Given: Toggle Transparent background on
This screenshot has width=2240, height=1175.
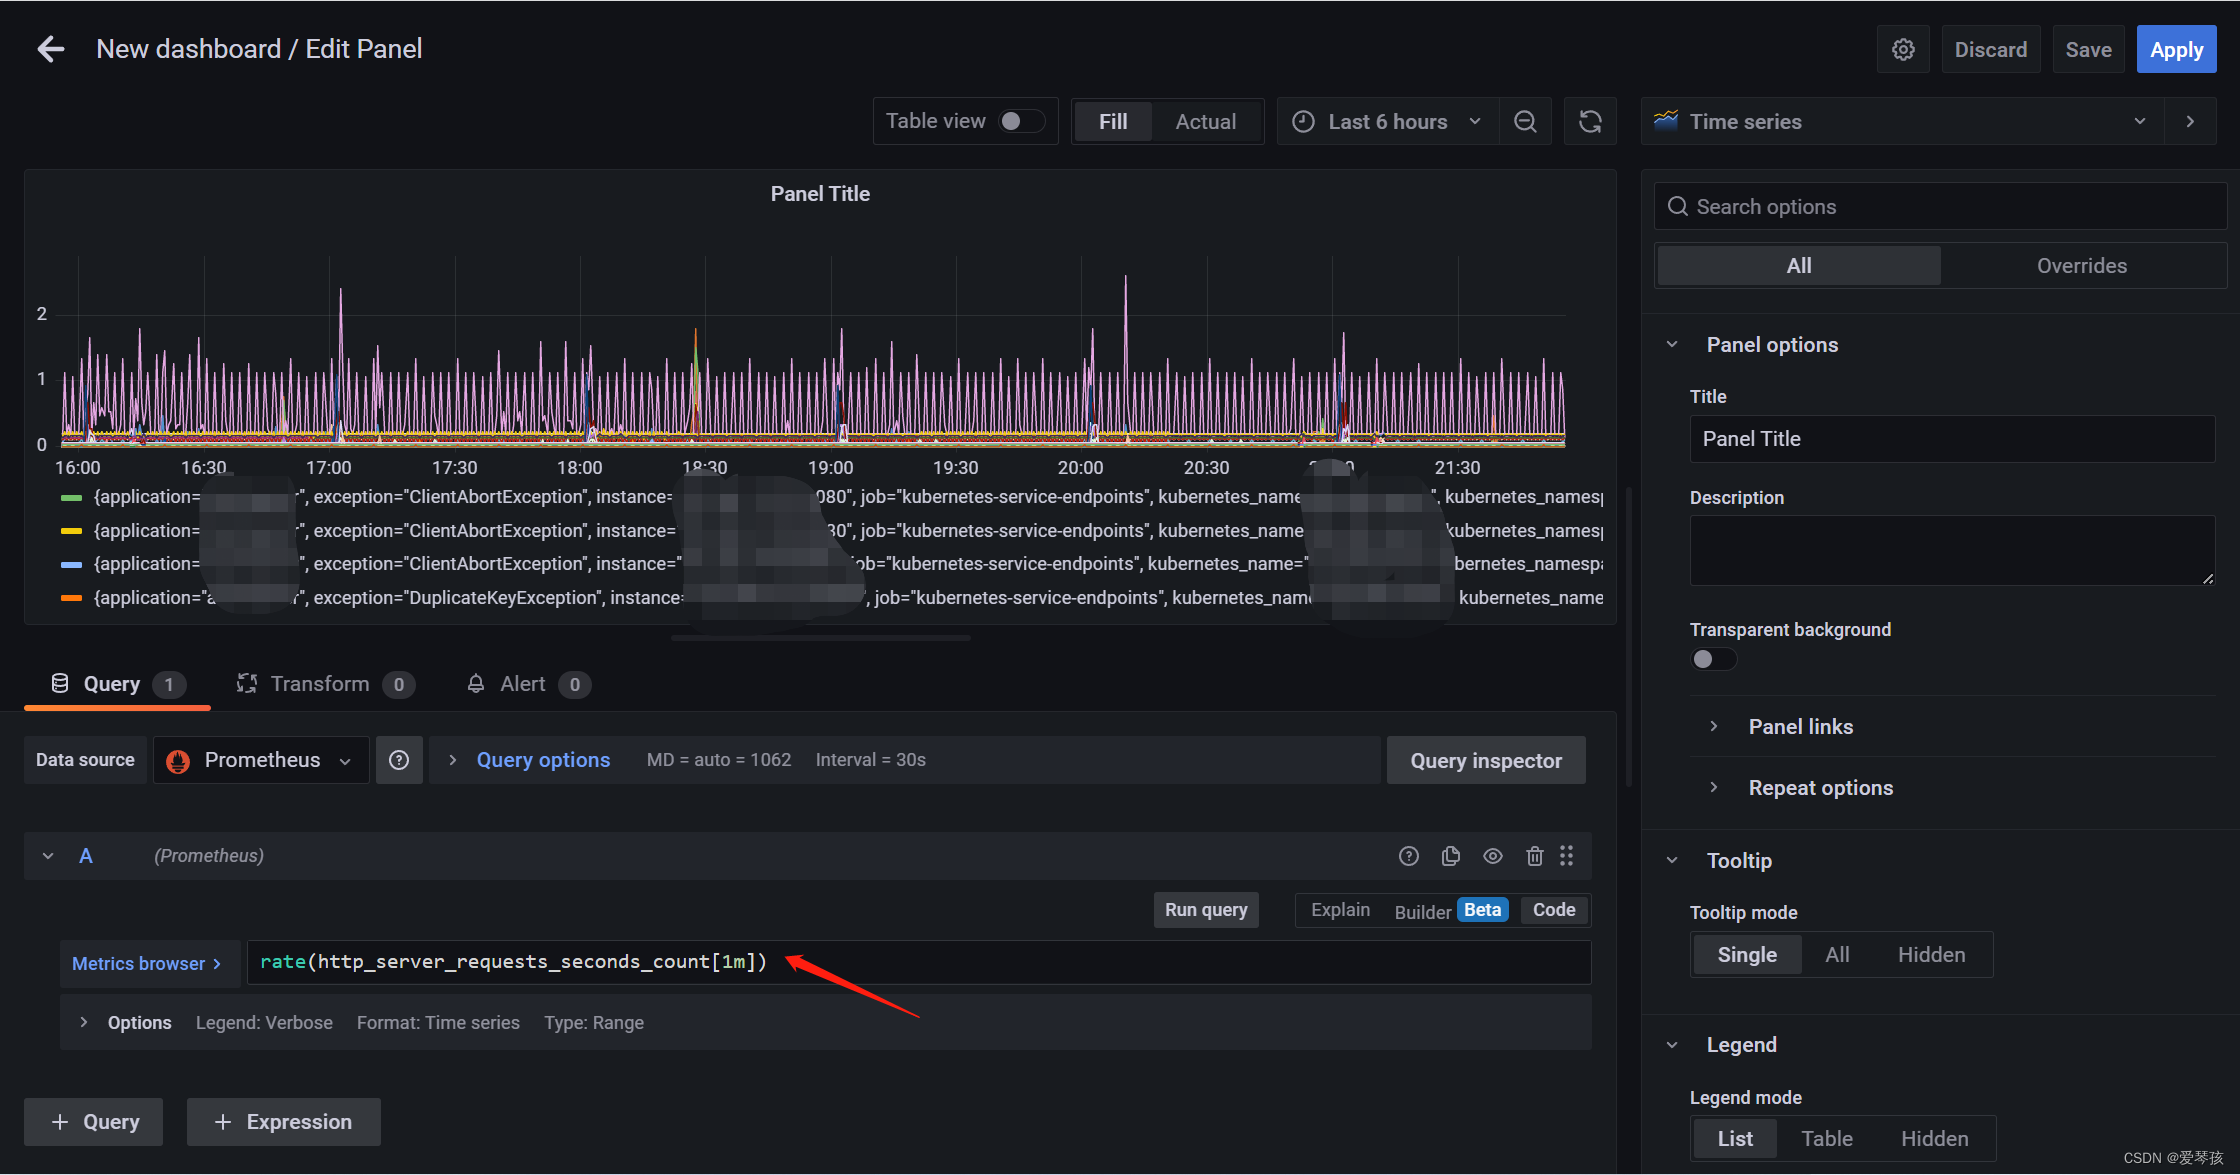Looking at the screenshot, I should coord(1712,659).
